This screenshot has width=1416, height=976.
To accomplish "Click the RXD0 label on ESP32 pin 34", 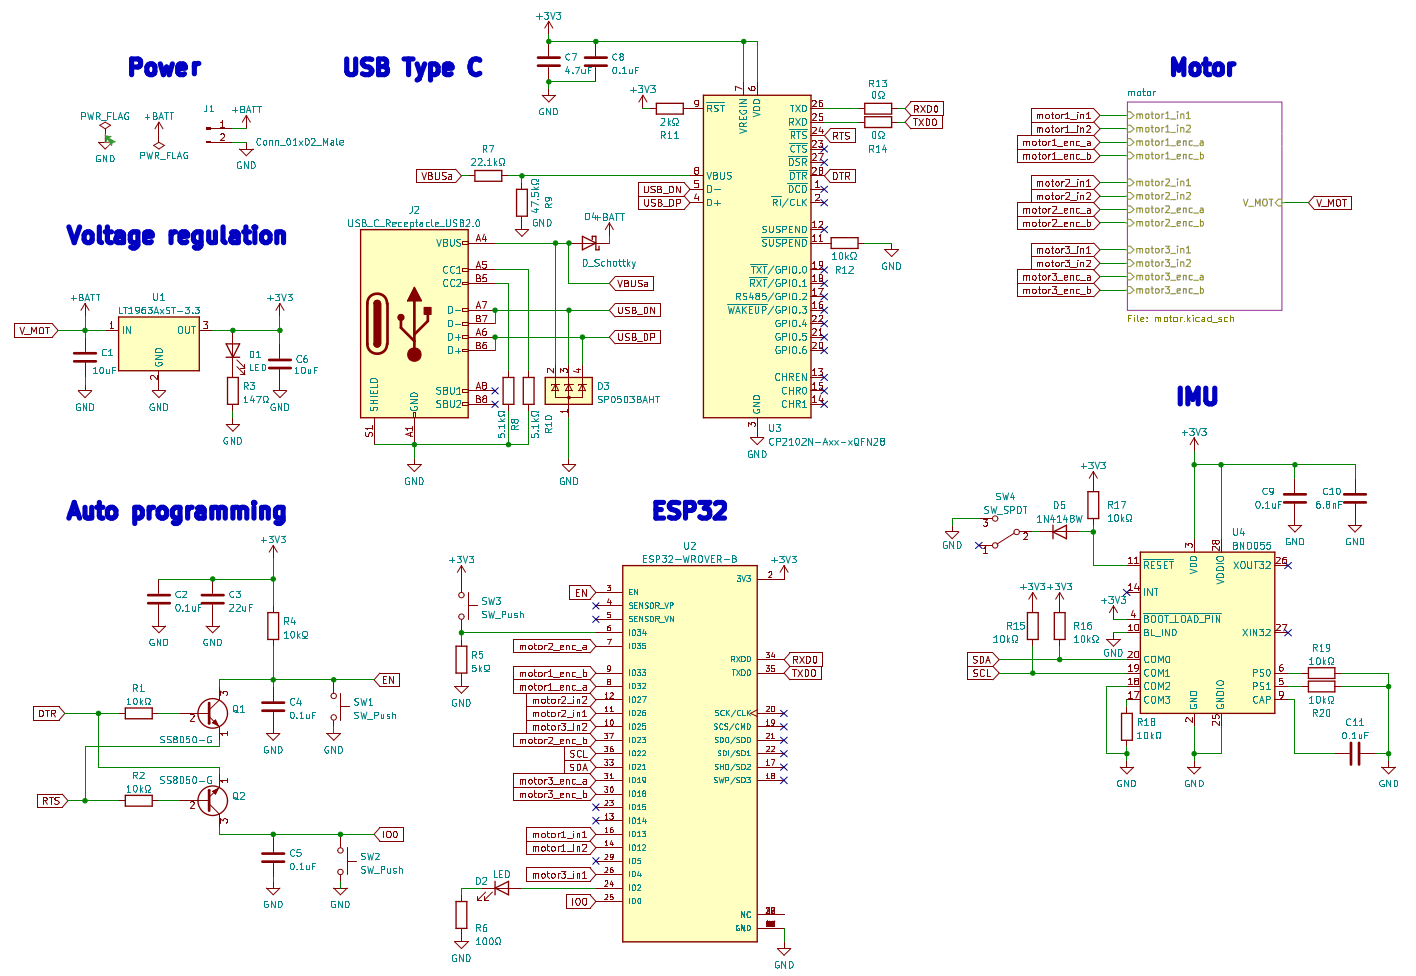I will click(x=804, y=660).
